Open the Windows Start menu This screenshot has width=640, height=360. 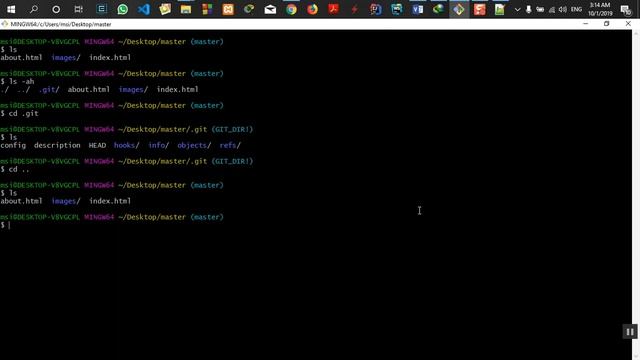click(x=11, y=9)
